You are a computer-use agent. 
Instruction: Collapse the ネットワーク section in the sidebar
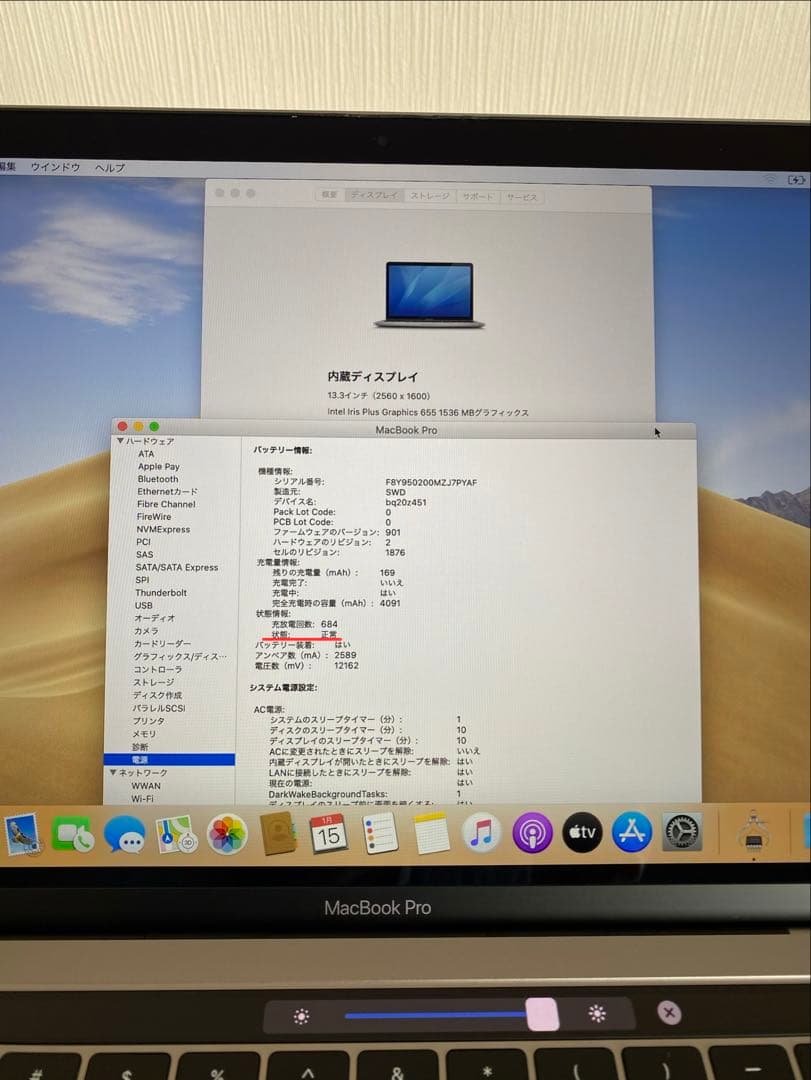point(115,772)
